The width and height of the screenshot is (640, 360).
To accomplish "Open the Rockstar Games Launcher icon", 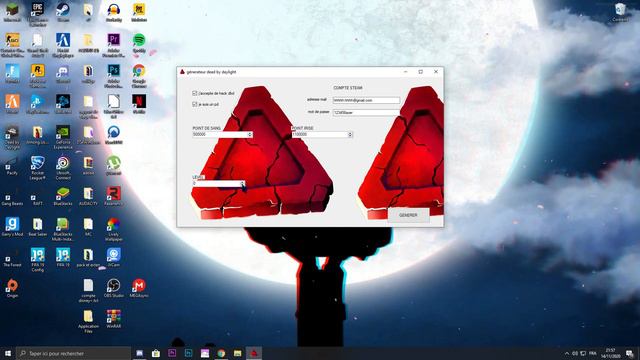I will (38, 75).
